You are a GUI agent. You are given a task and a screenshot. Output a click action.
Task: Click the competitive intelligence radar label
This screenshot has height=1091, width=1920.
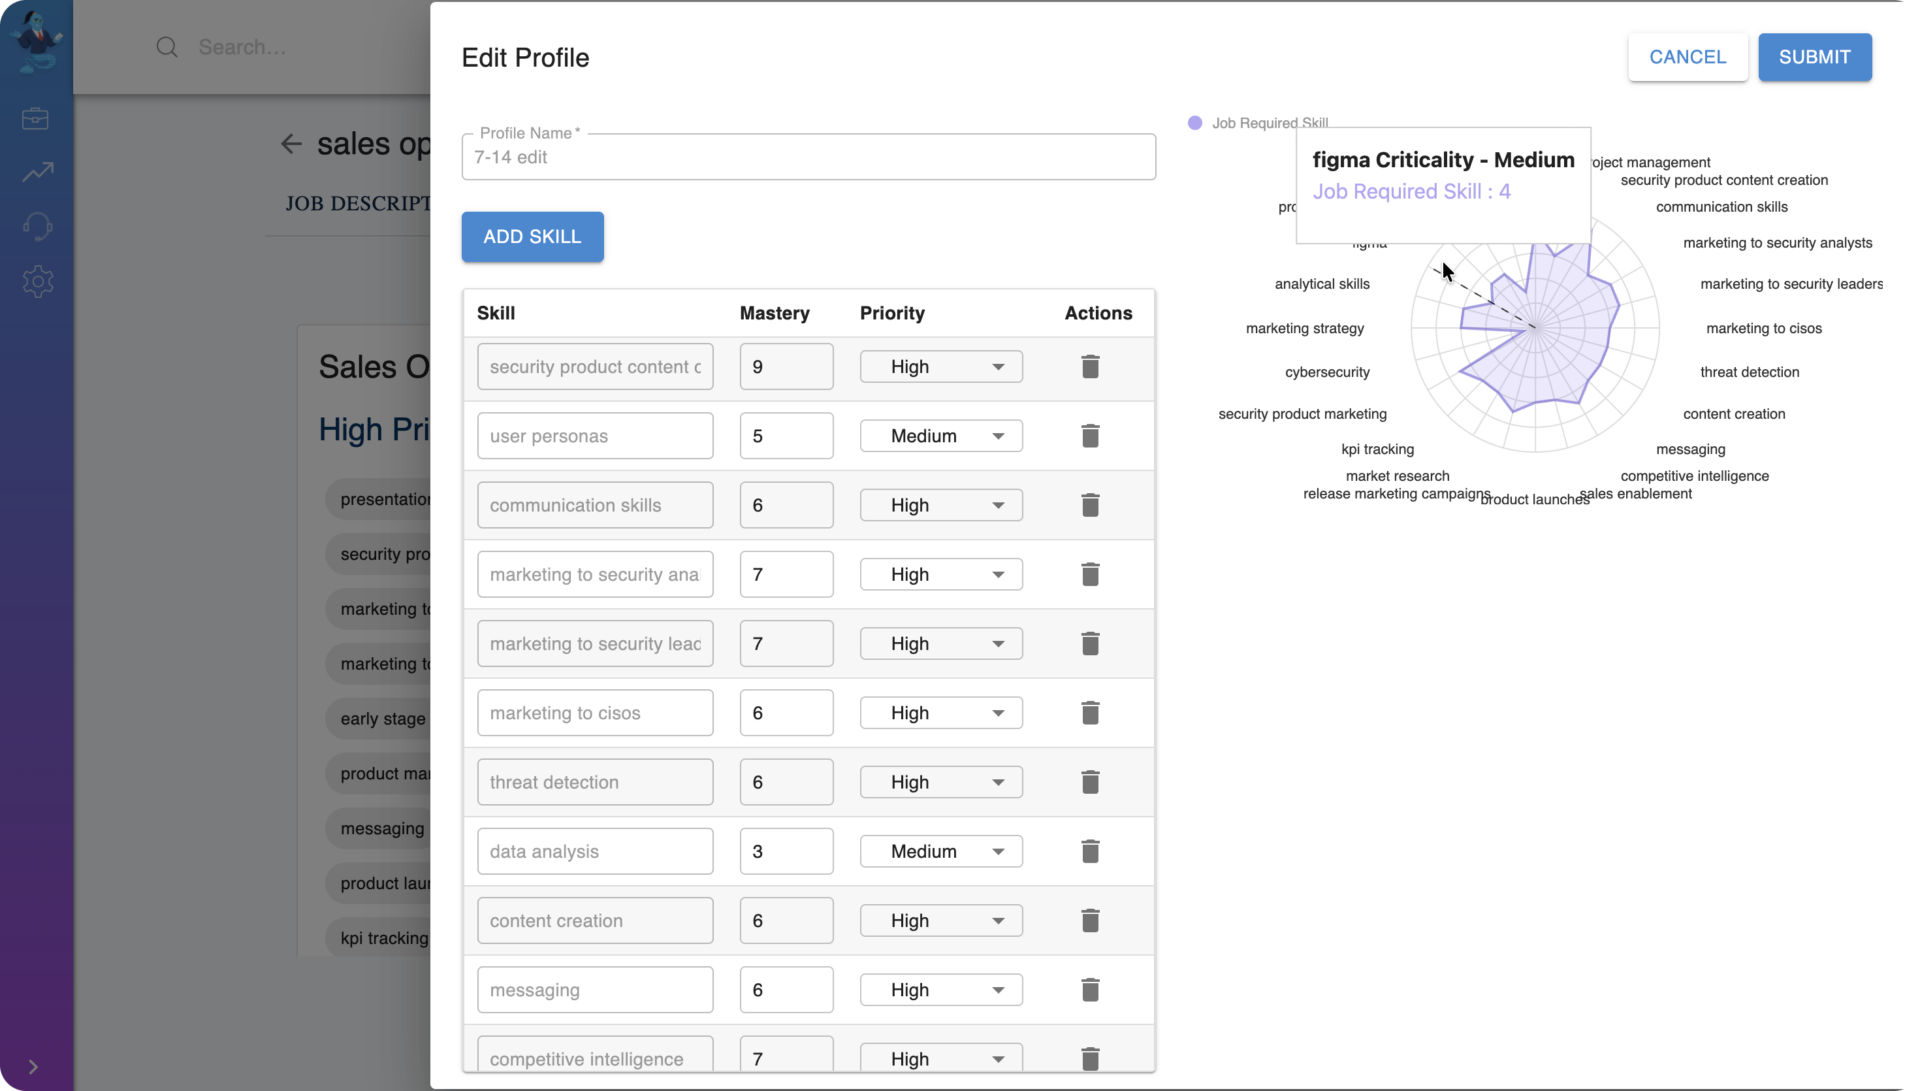[x=1694, y=476]
